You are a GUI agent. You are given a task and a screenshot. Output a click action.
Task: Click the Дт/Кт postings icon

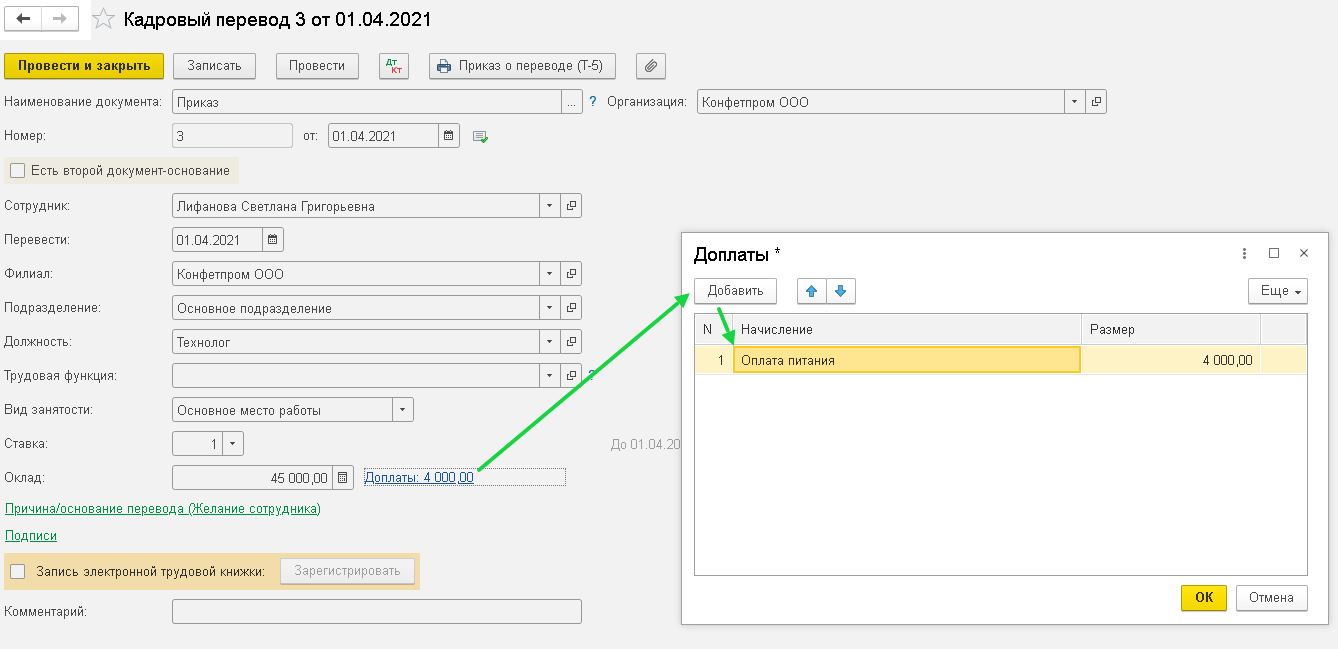[x=394, y=66]
